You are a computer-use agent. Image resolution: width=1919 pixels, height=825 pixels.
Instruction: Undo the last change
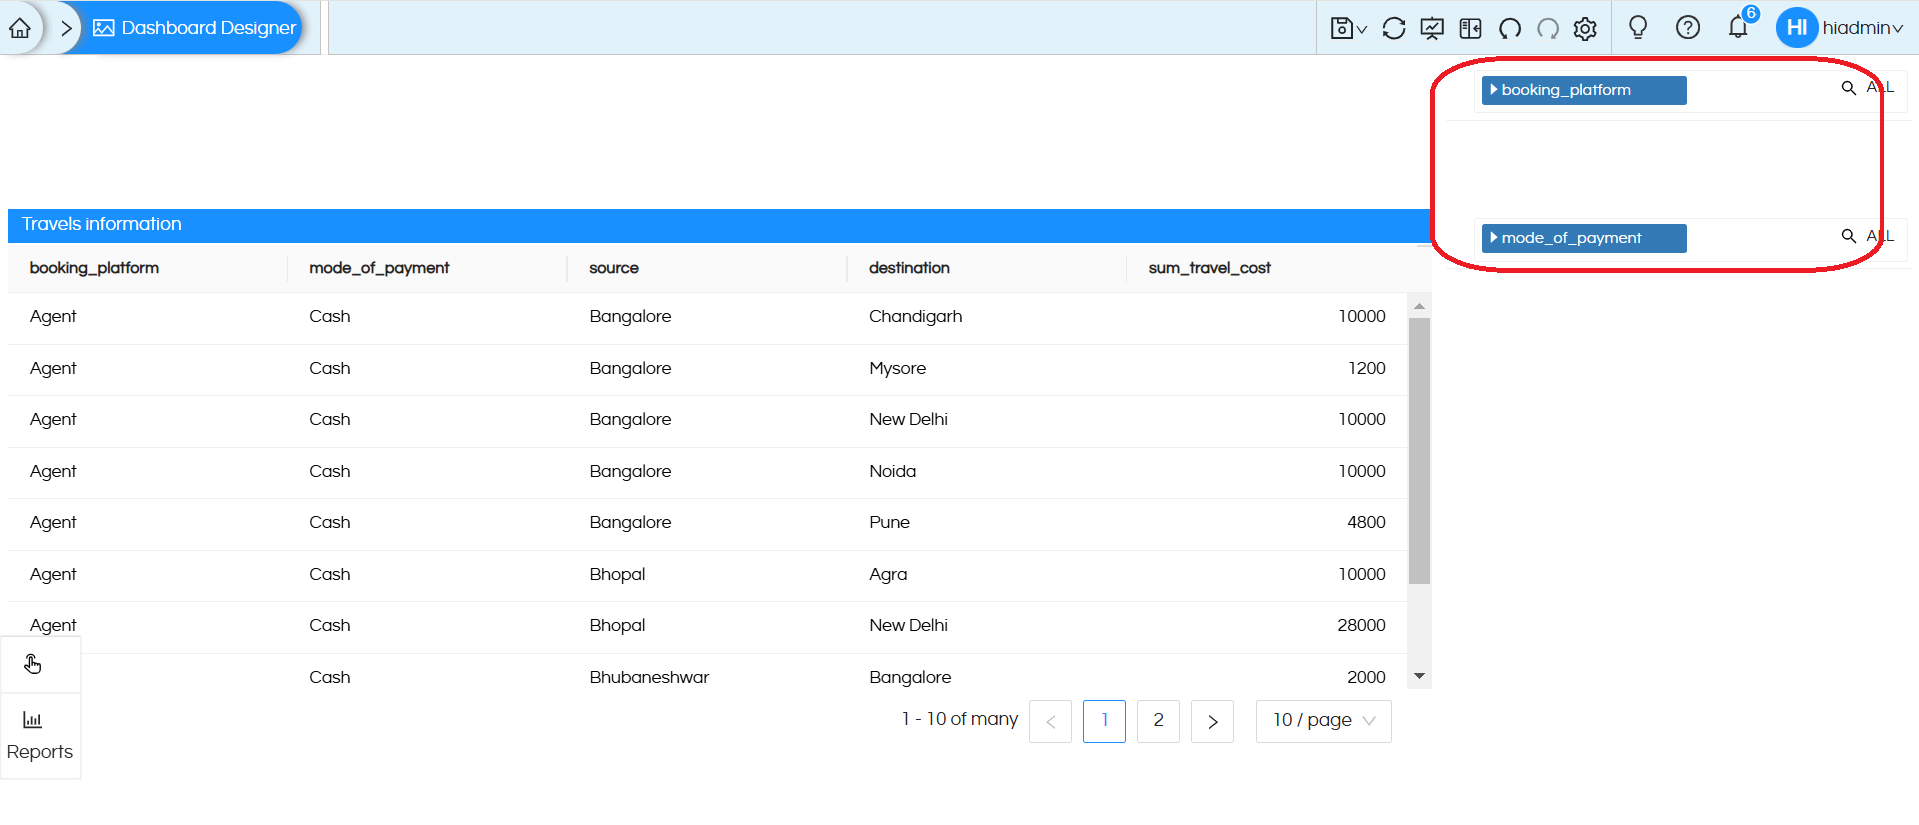click(1510, 28)
